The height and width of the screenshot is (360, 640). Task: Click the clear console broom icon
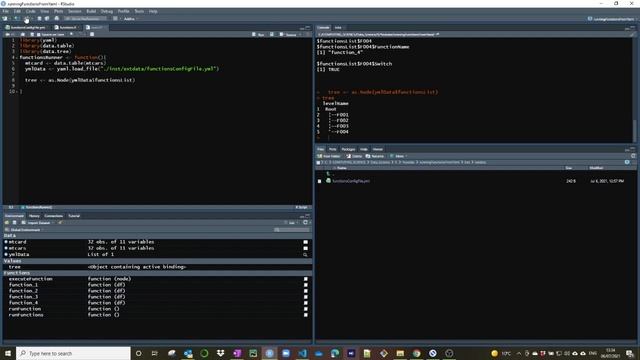tap(632, 35)
